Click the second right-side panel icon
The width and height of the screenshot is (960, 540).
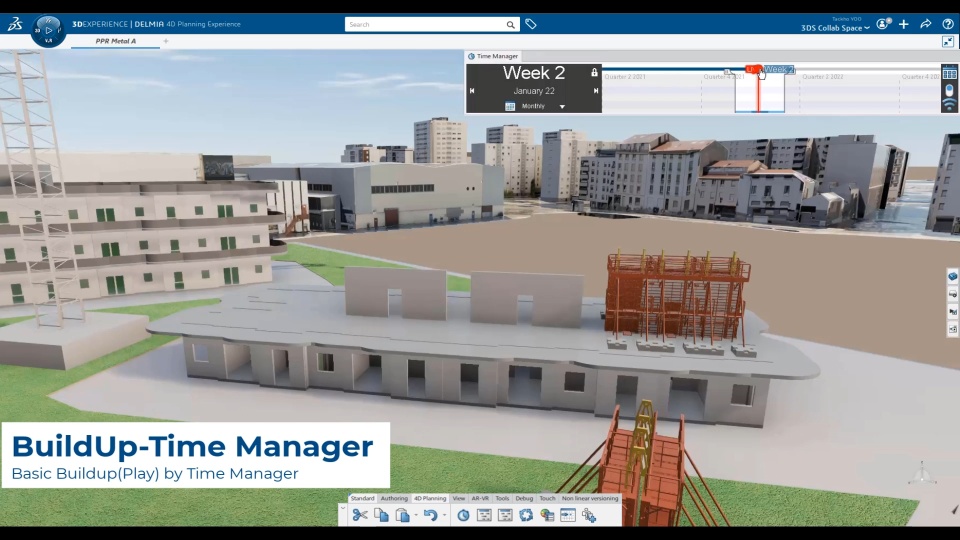coord(953,294)
